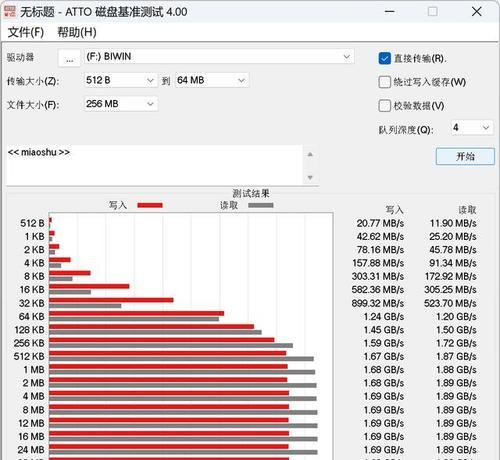Image resolution: width=500 pixels, height=460 pixels.
Task: Click the gray read legend swatch
Action: (x=261, y=205)
